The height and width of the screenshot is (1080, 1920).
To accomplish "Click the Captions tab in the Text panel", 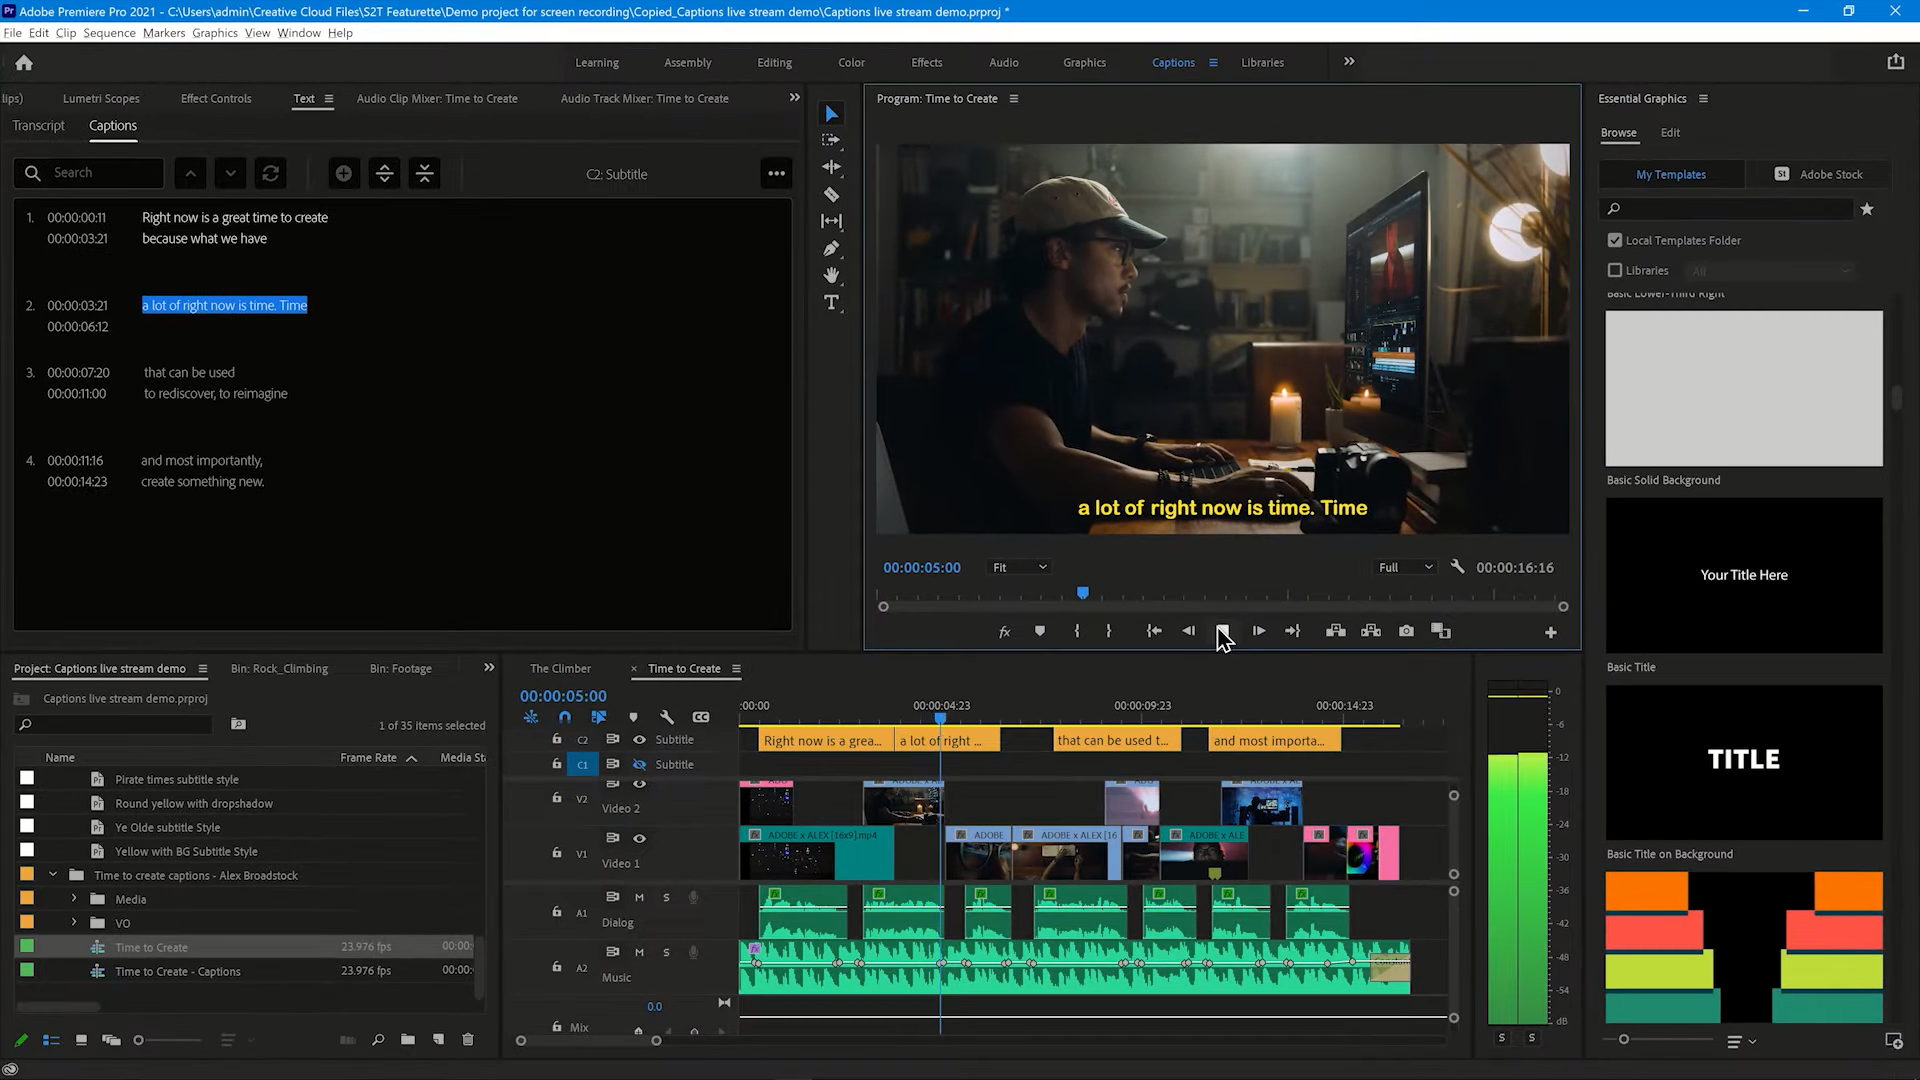I will (x=112, y=124).
